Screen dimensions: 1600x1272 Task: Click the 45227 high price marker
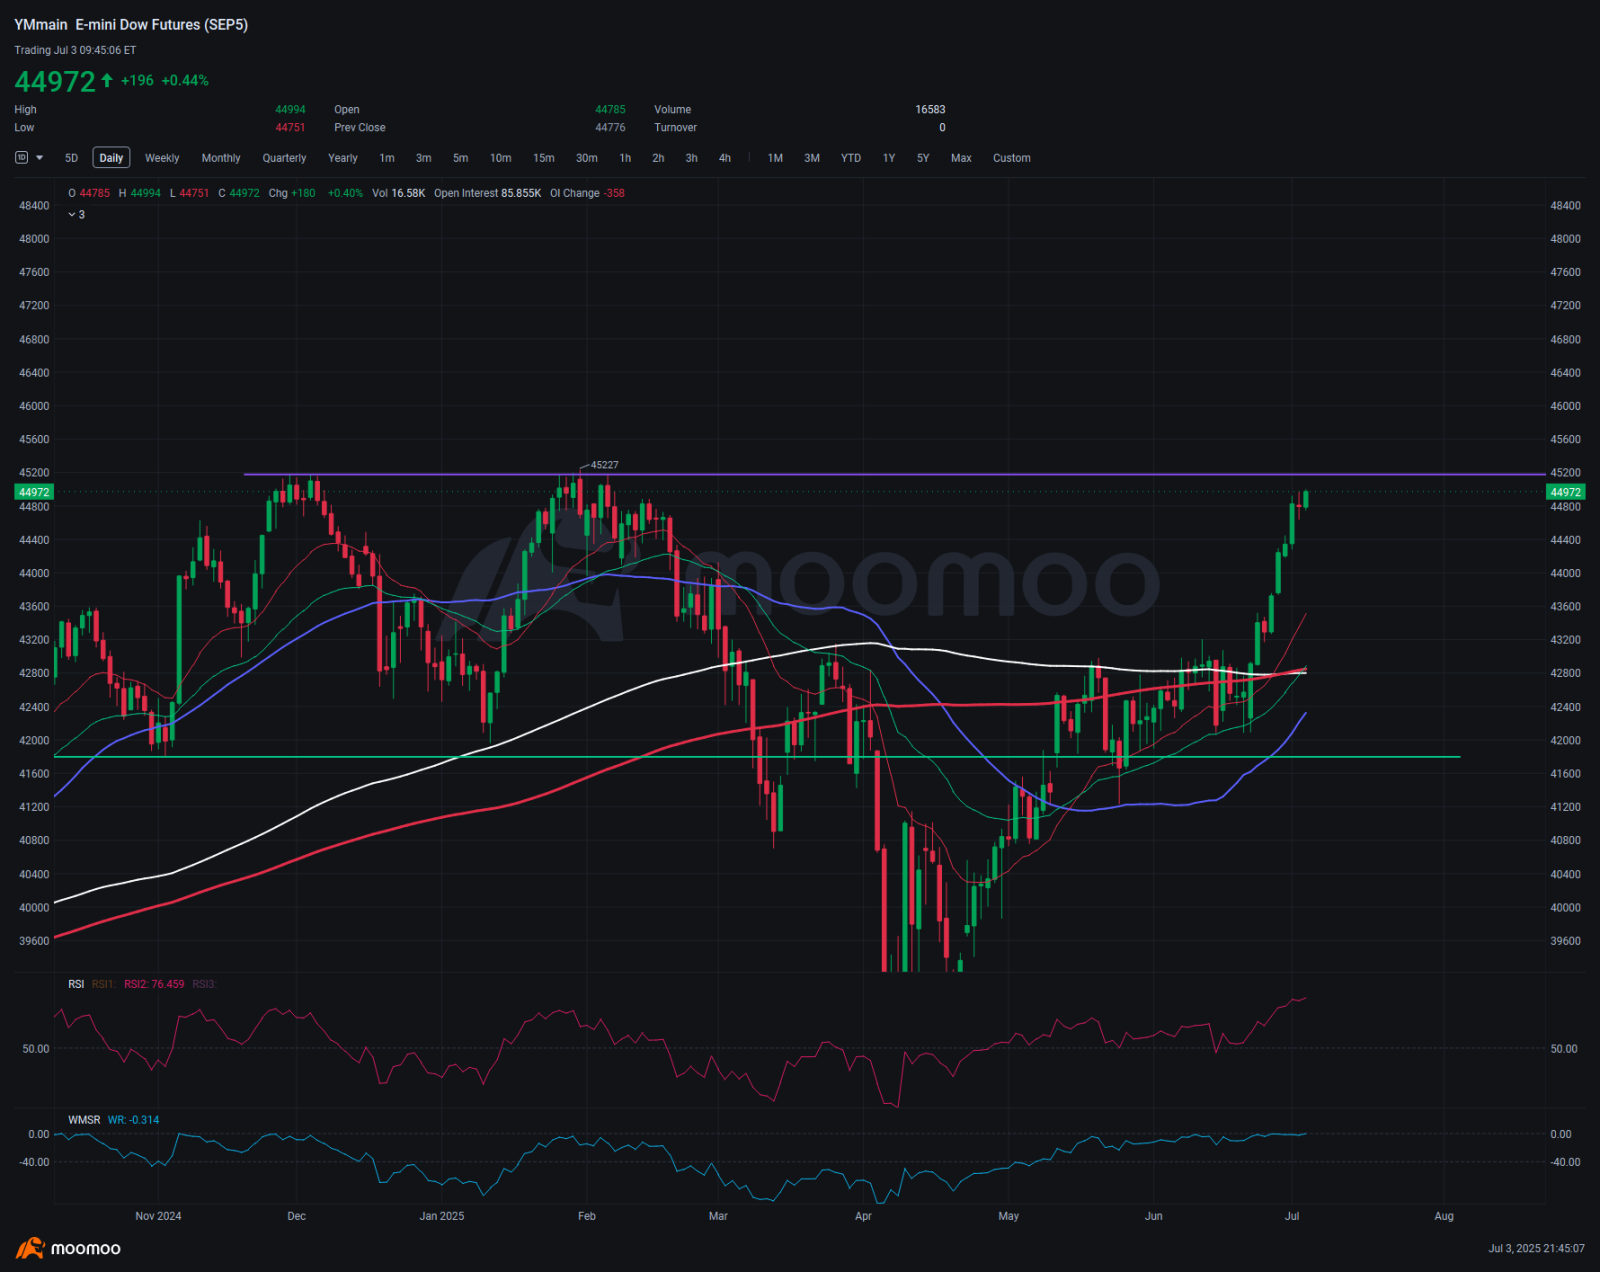(x=605, y=465)
